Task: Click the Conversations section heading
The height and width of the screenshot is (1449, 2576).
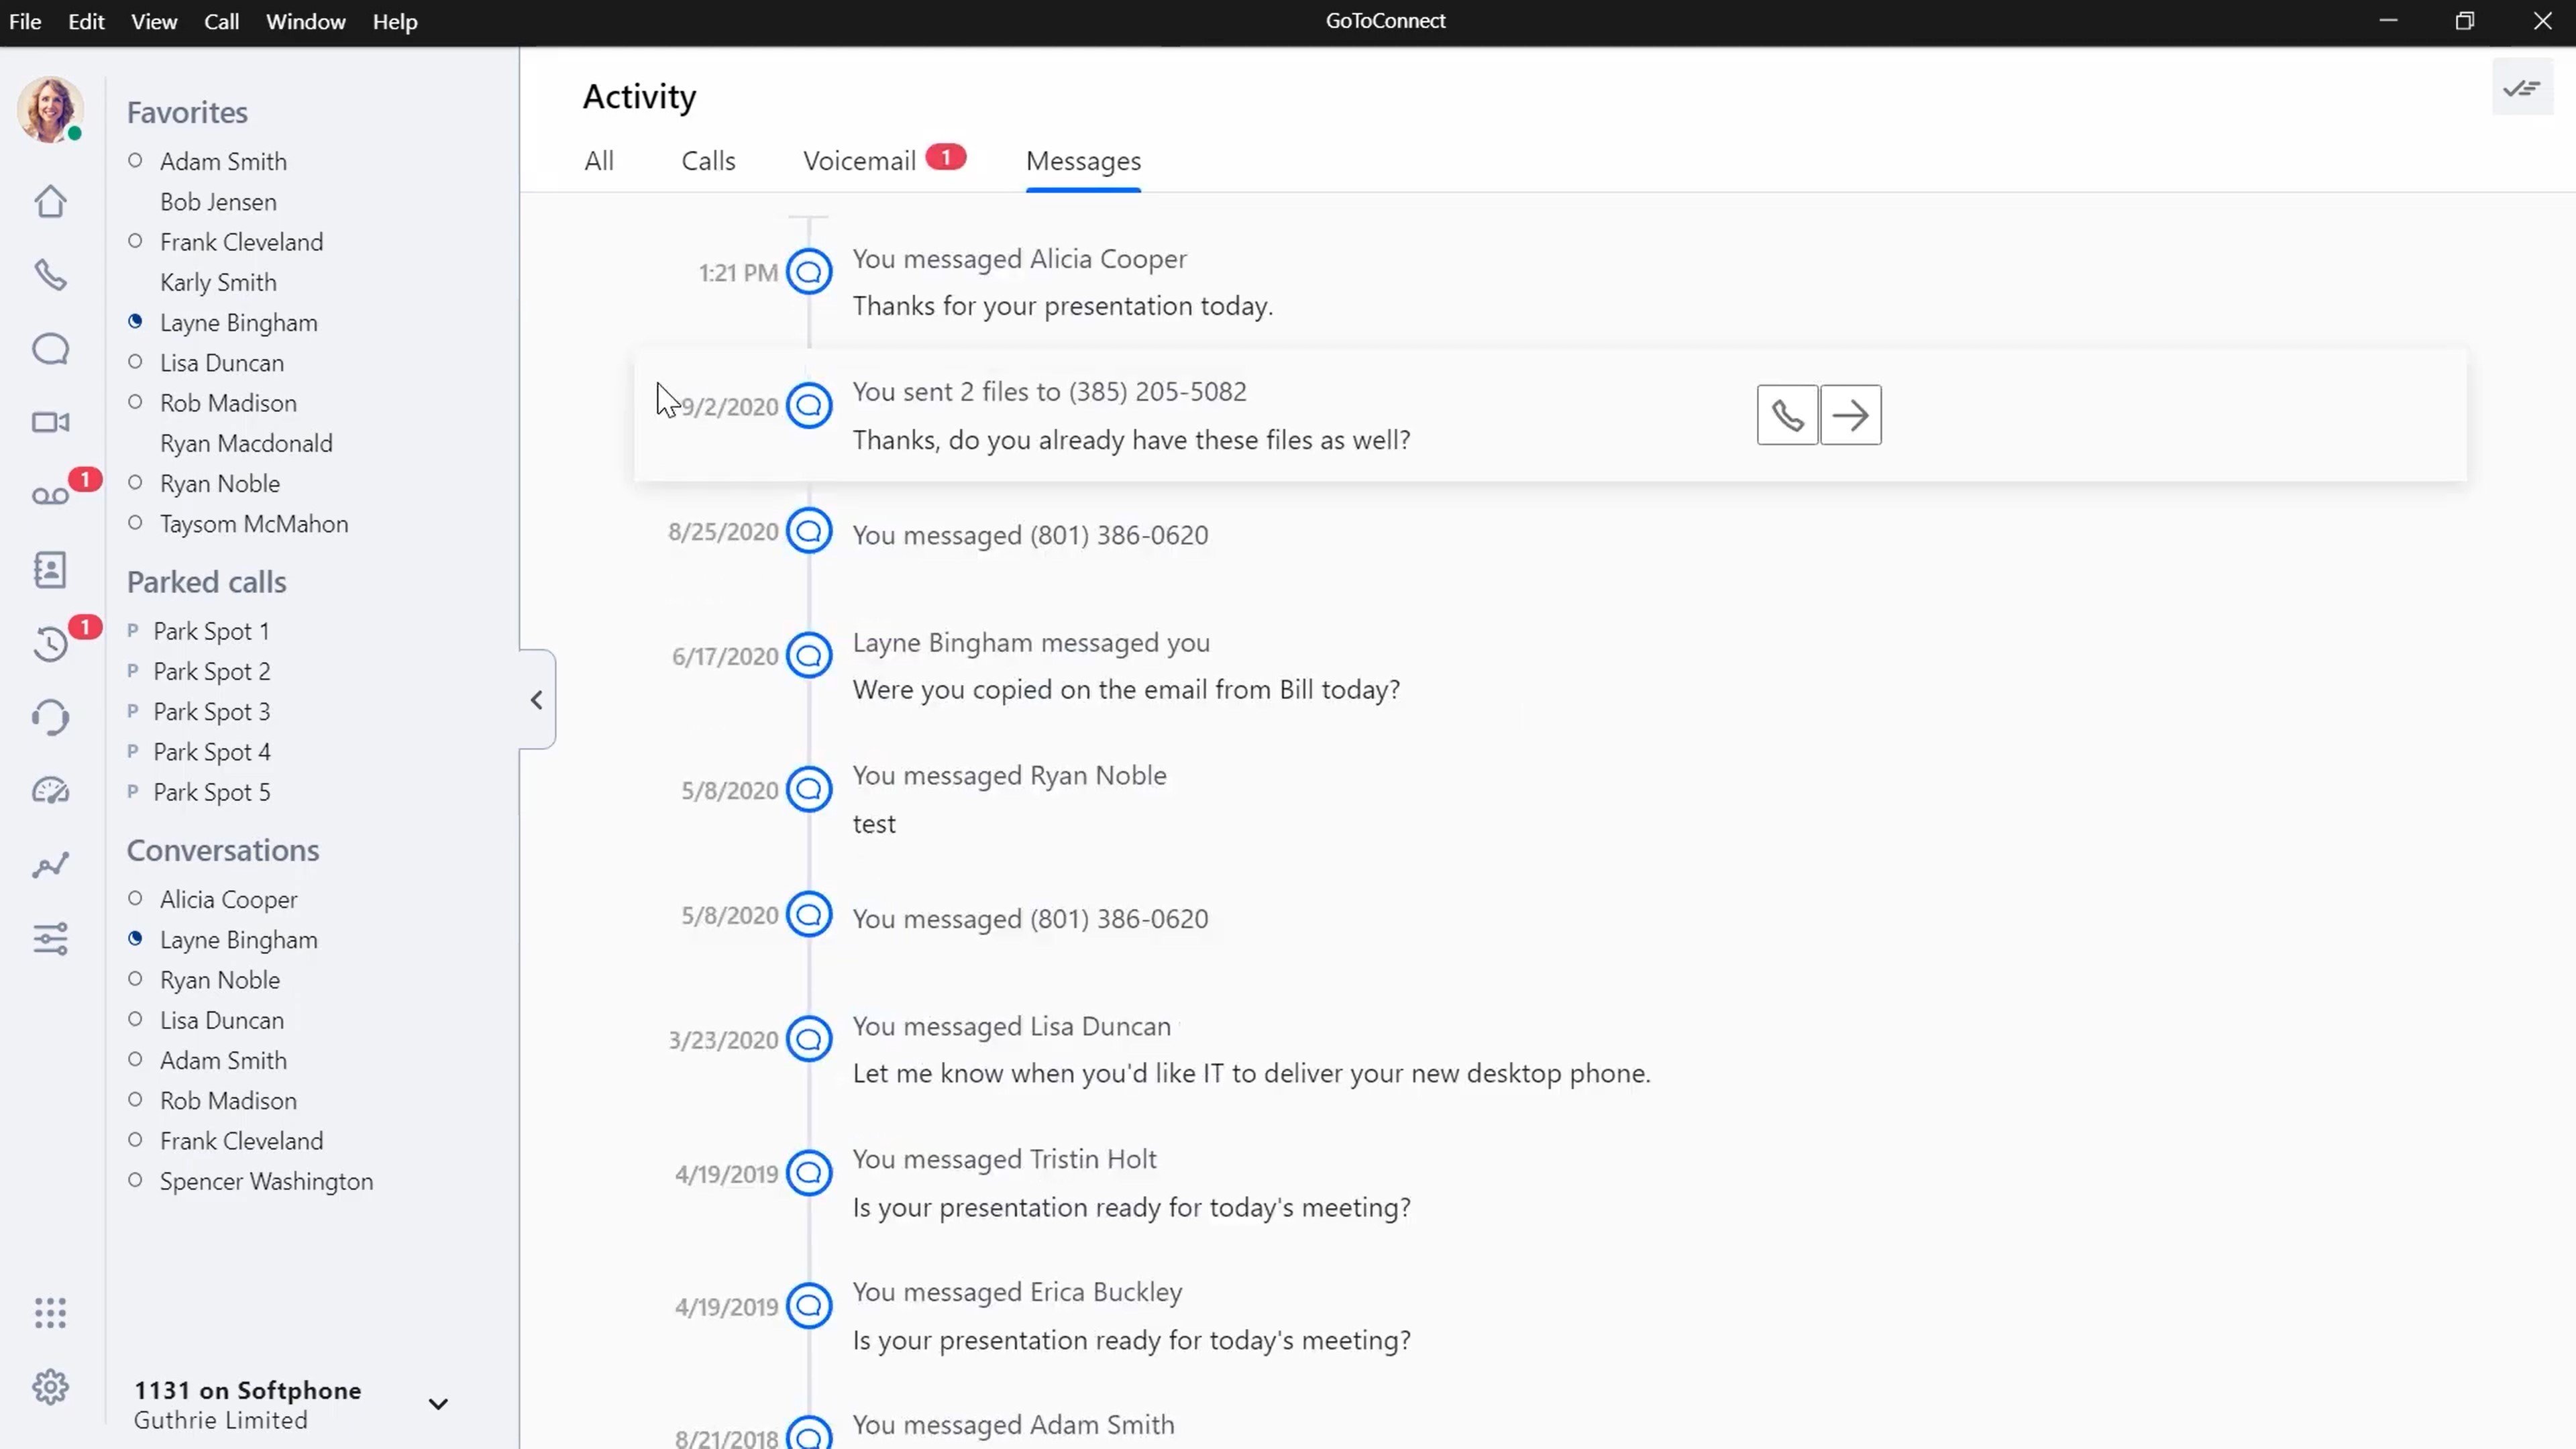Action: (223, 850)
